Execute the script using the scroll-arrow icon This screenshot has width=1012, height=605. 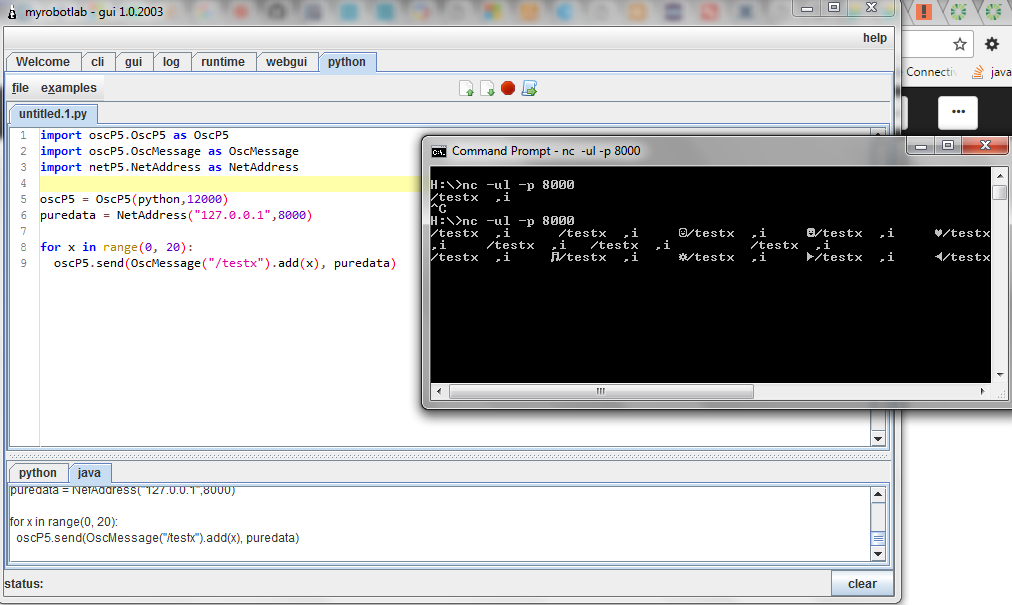529,88
